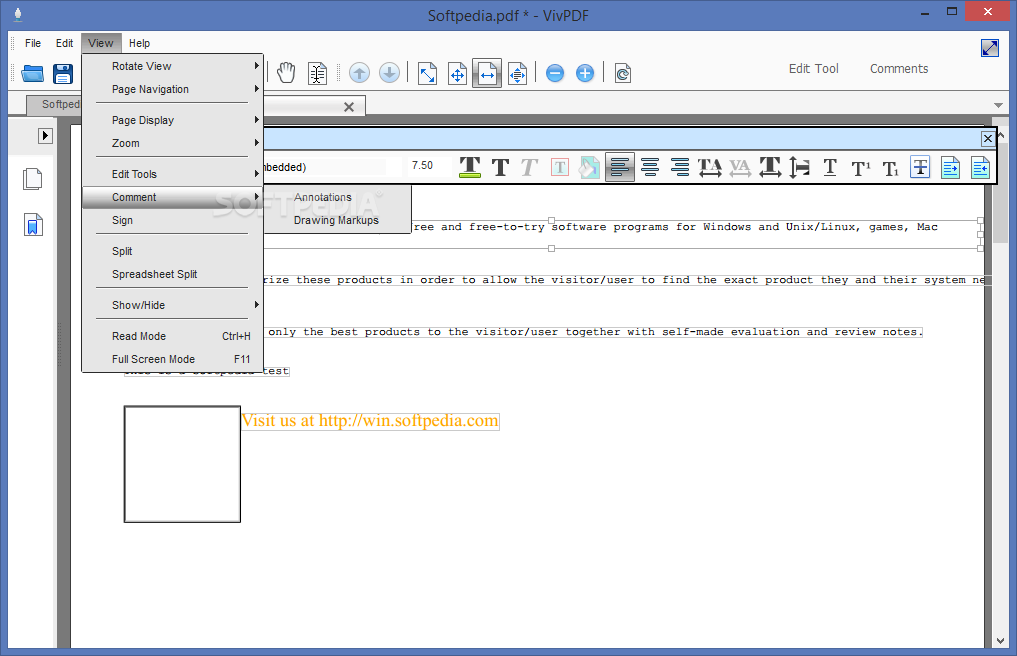Expand the Show/Hide submenu

173,305
